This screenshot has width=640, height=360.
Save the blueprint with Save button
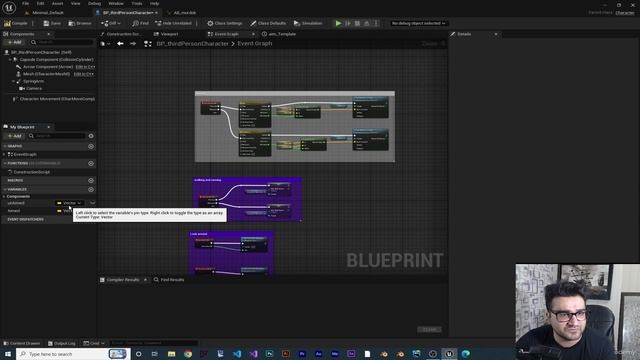(x=52, y=23)
